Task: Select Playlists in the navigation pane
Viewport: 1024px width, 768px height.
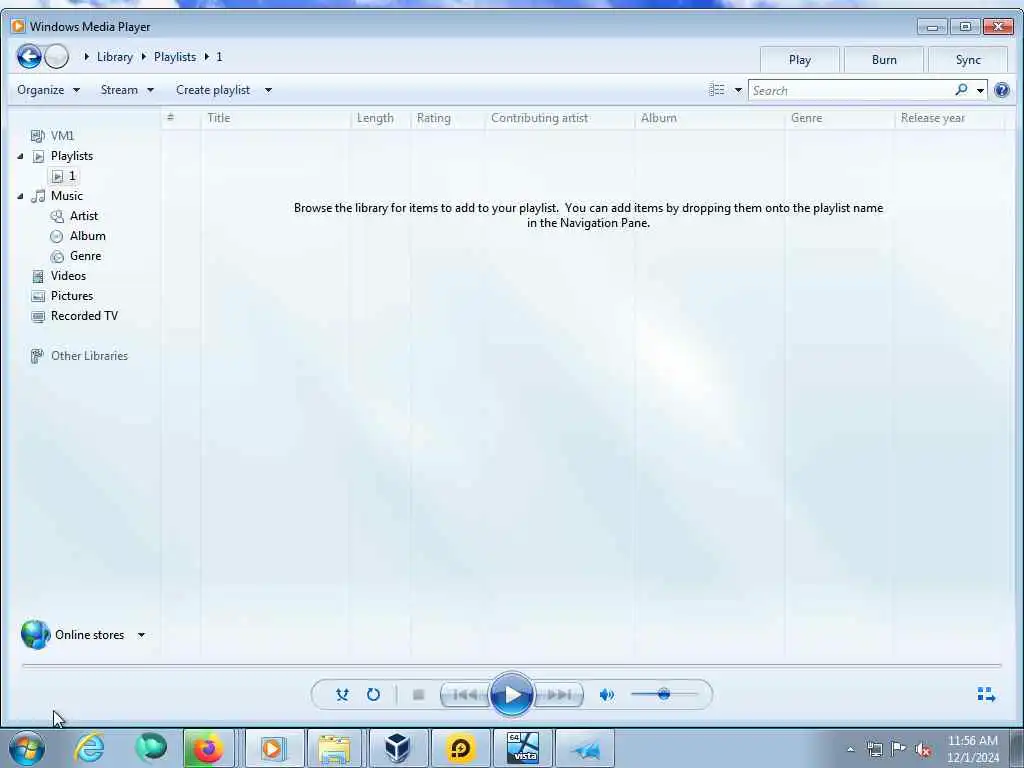Action: pos(72,156)
